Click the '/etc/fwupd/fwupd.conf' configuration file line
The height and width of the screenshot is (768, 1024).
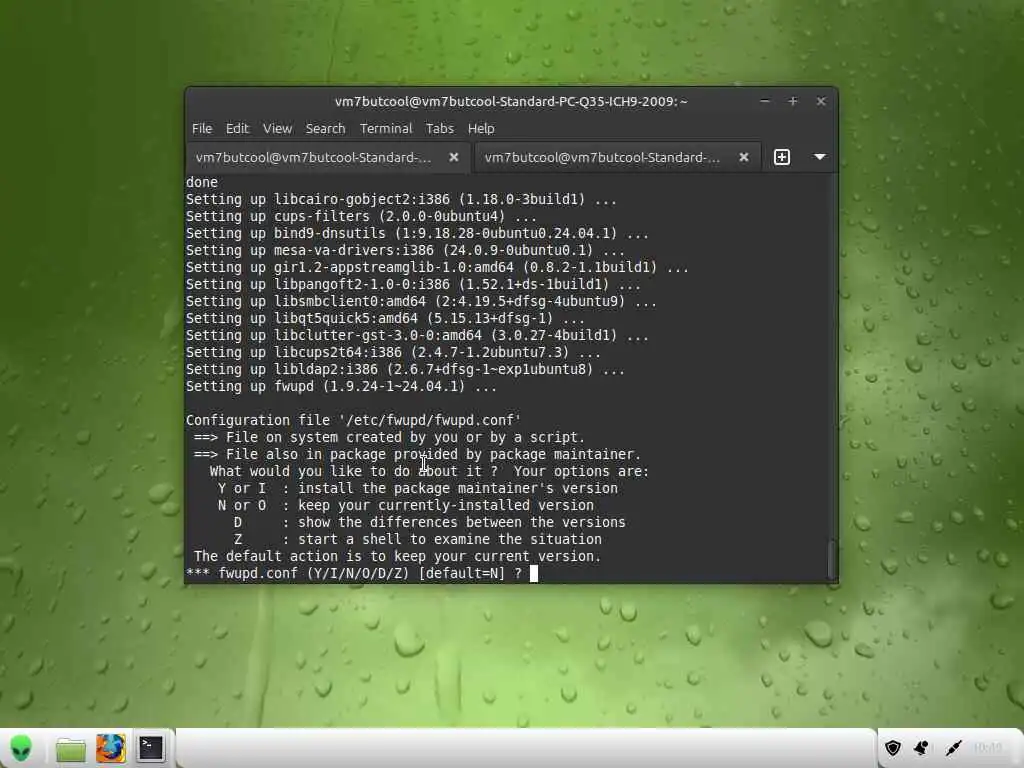tap(353, 420)
